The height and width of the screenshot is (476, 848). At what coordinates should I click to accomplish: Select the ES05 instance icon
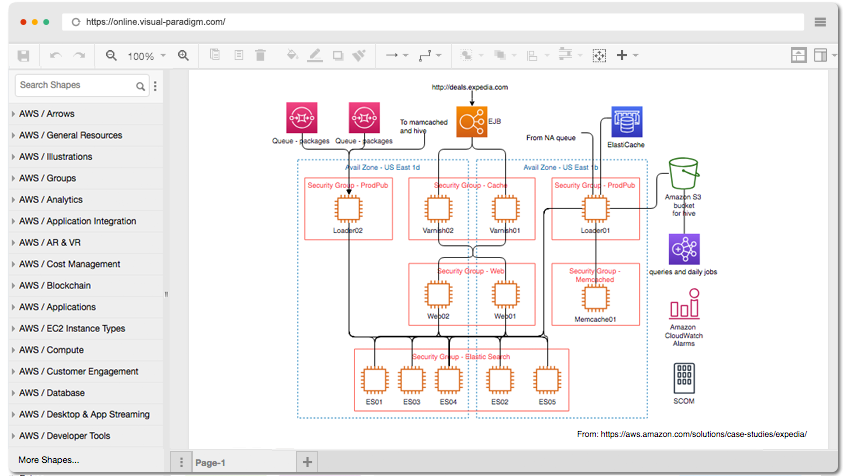pyautogui.click(x=547, y=380)
